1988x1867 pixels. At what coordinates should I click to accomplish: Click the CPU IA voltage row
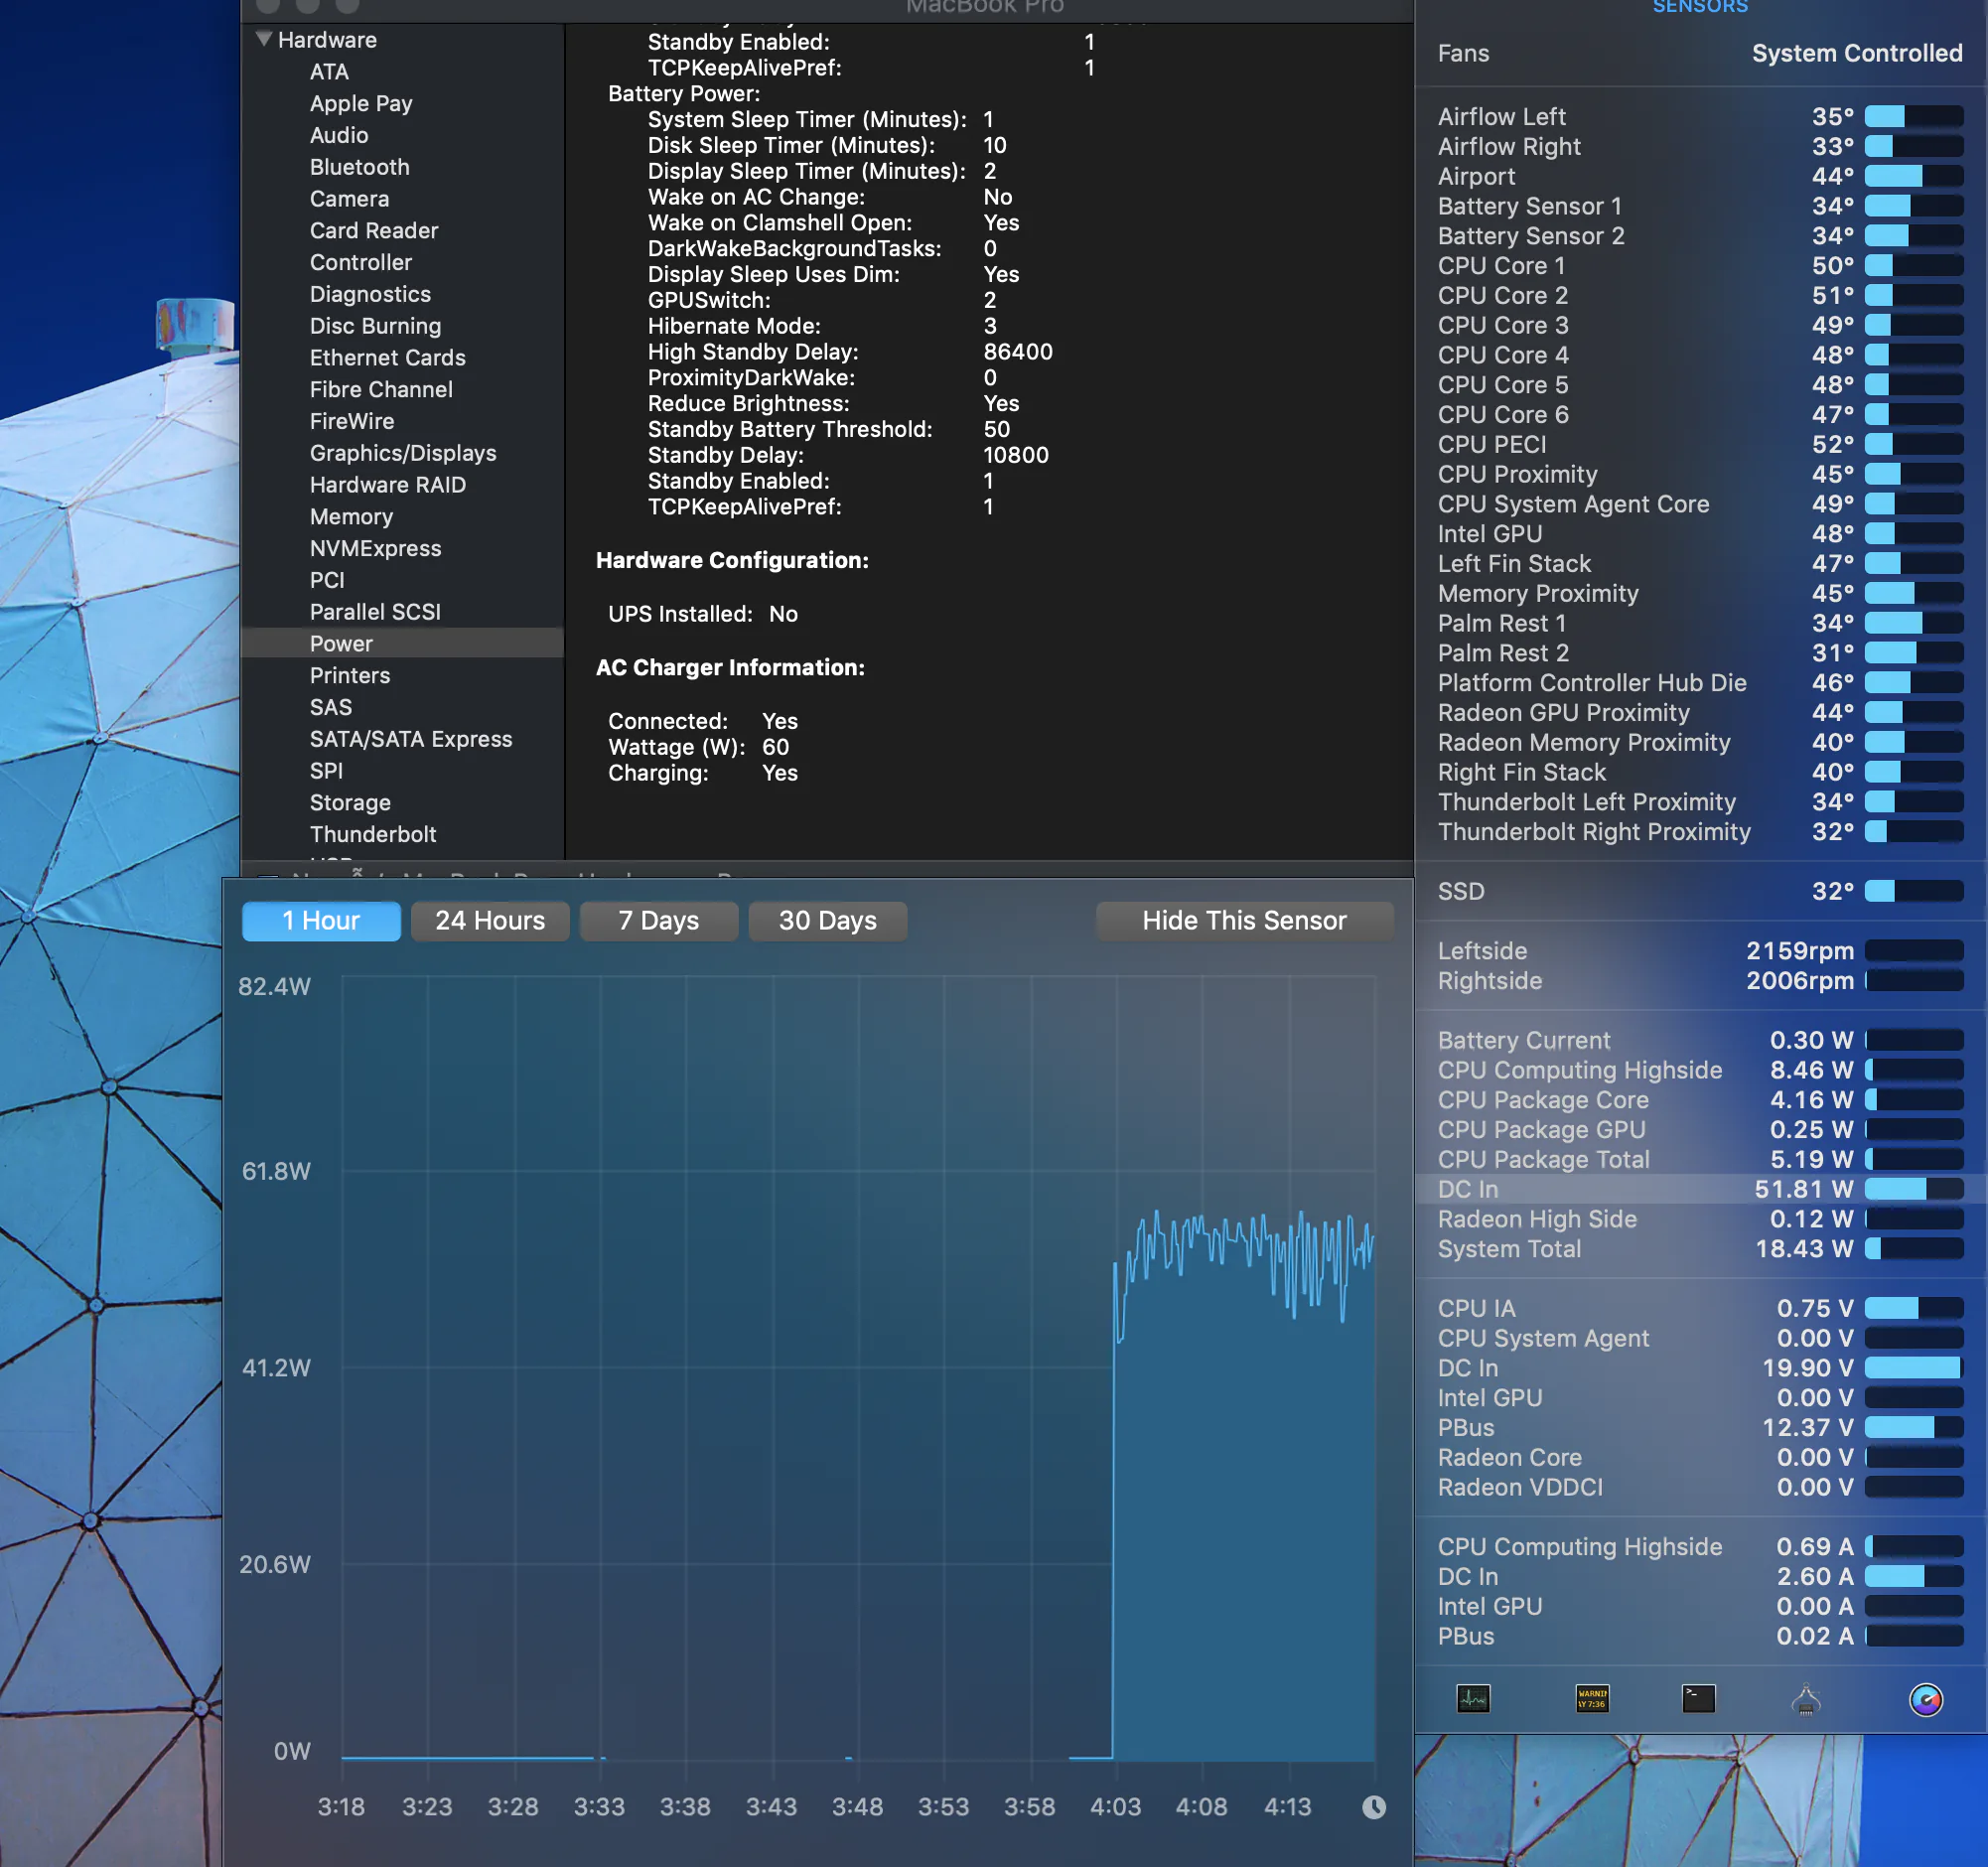click(1700, 1308)
